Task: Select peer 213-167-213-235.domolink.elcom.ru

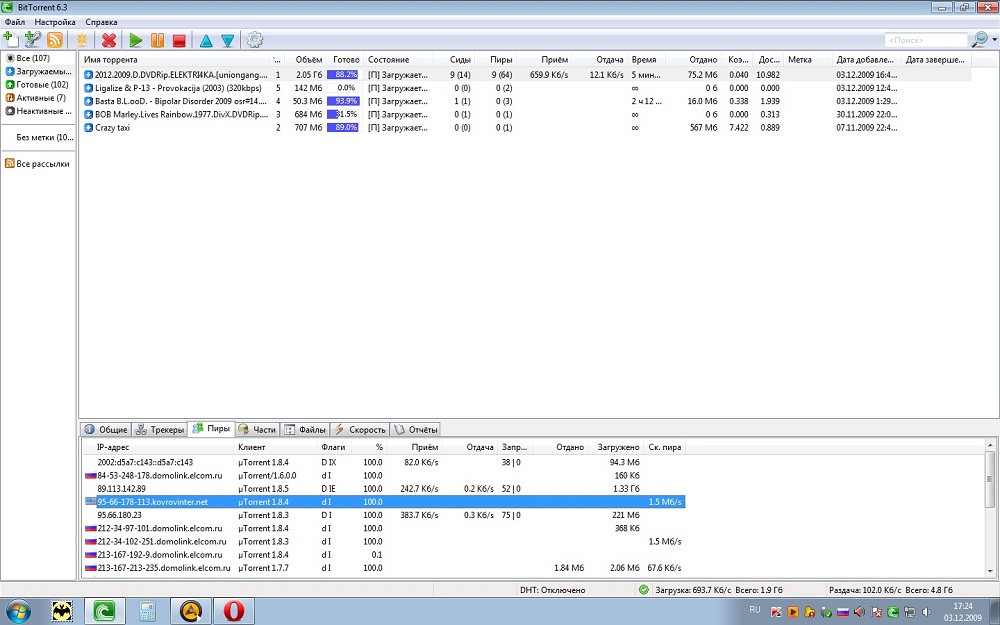Action: pyautogui.click(x=384, y=568)
